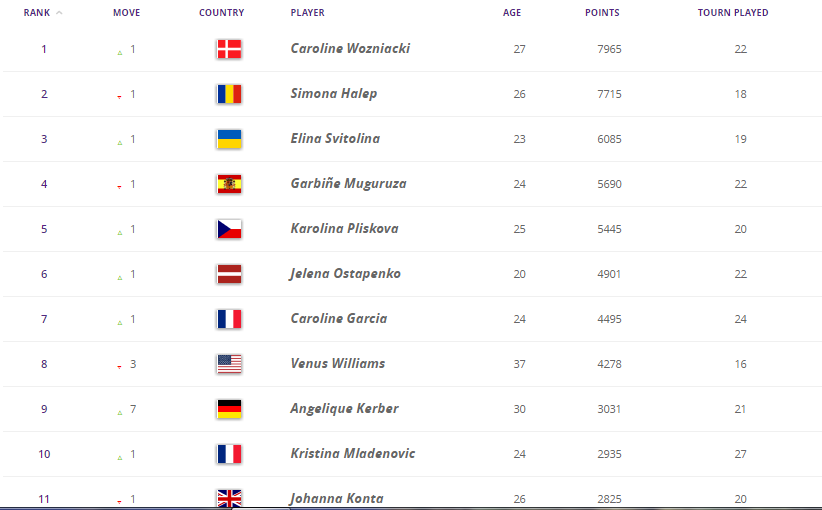
Task: Open Caroline Wozniacki player profile link
Action: pyautogui.click(x=350, y=49)
